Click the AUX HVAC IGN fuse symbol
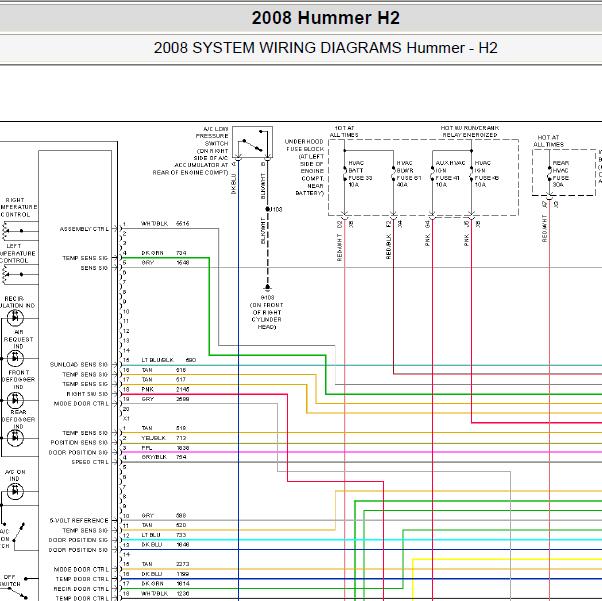This screenshot has height=601, width=602. coord(432,174)
